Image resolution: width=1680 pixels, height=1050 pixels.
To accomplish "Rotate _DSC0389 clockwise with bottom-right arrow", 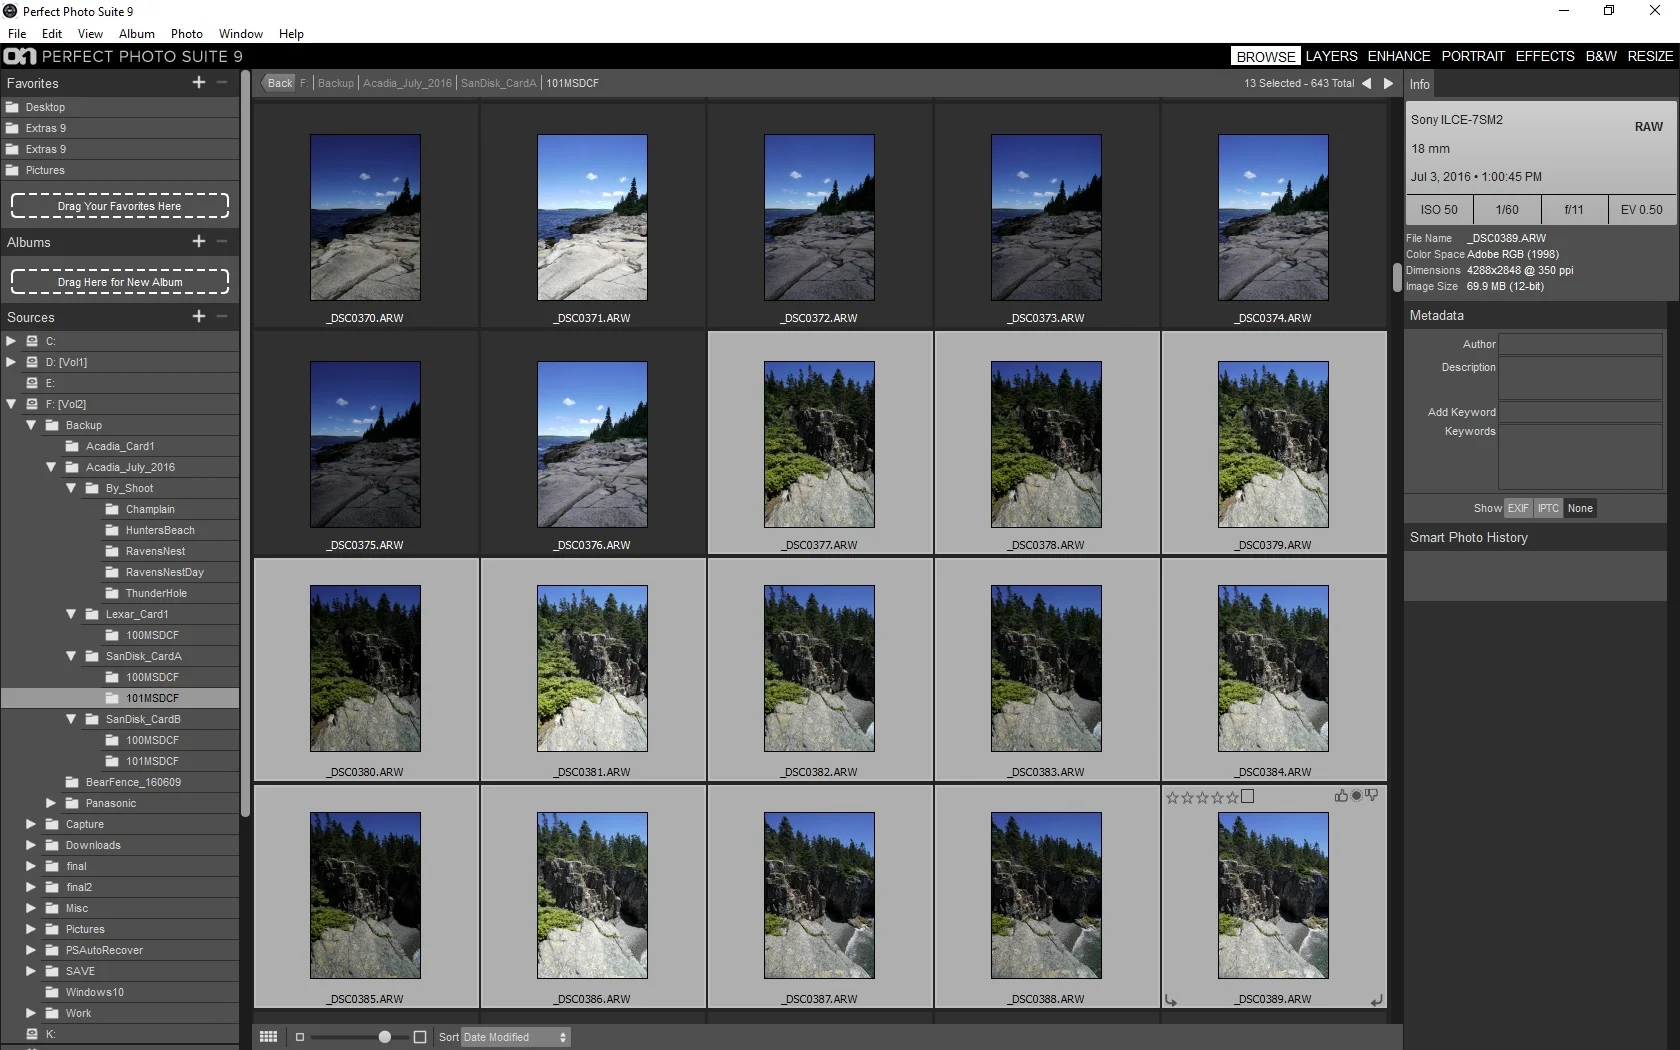I will coord(1376,1000).
